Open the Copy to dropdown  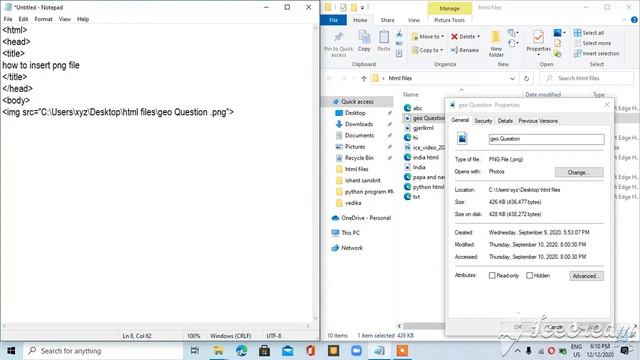pos(427,50)
